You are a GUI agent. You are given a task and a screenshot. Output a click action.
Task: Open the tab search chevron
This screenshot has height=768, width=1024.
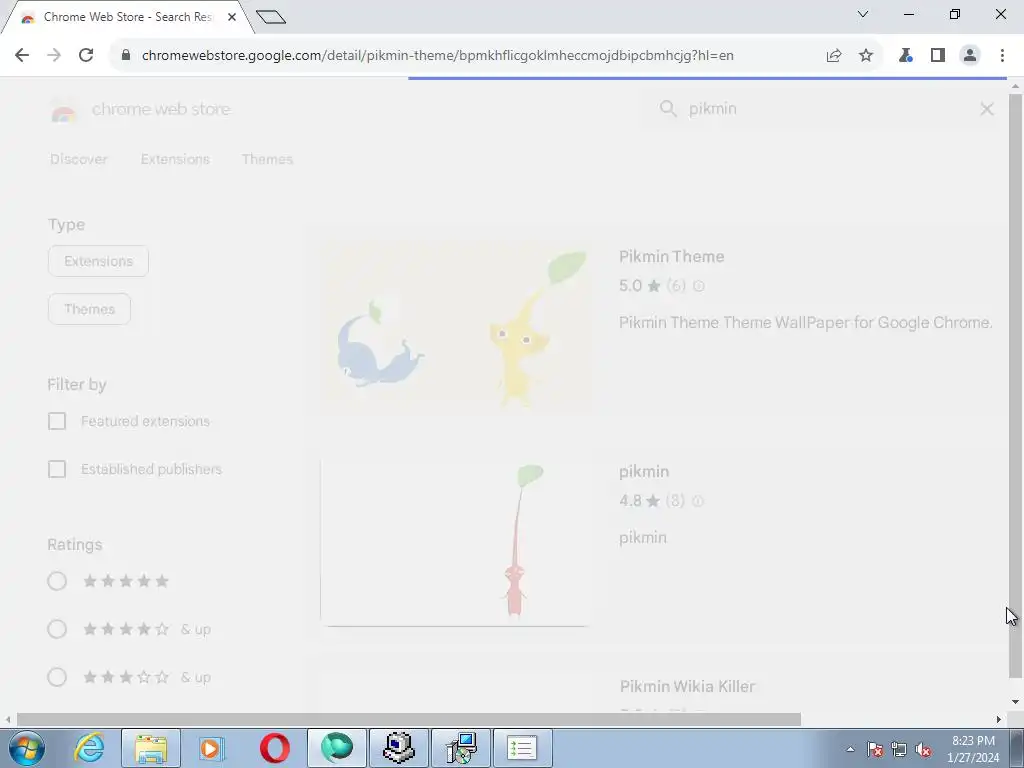pos(863,14)
